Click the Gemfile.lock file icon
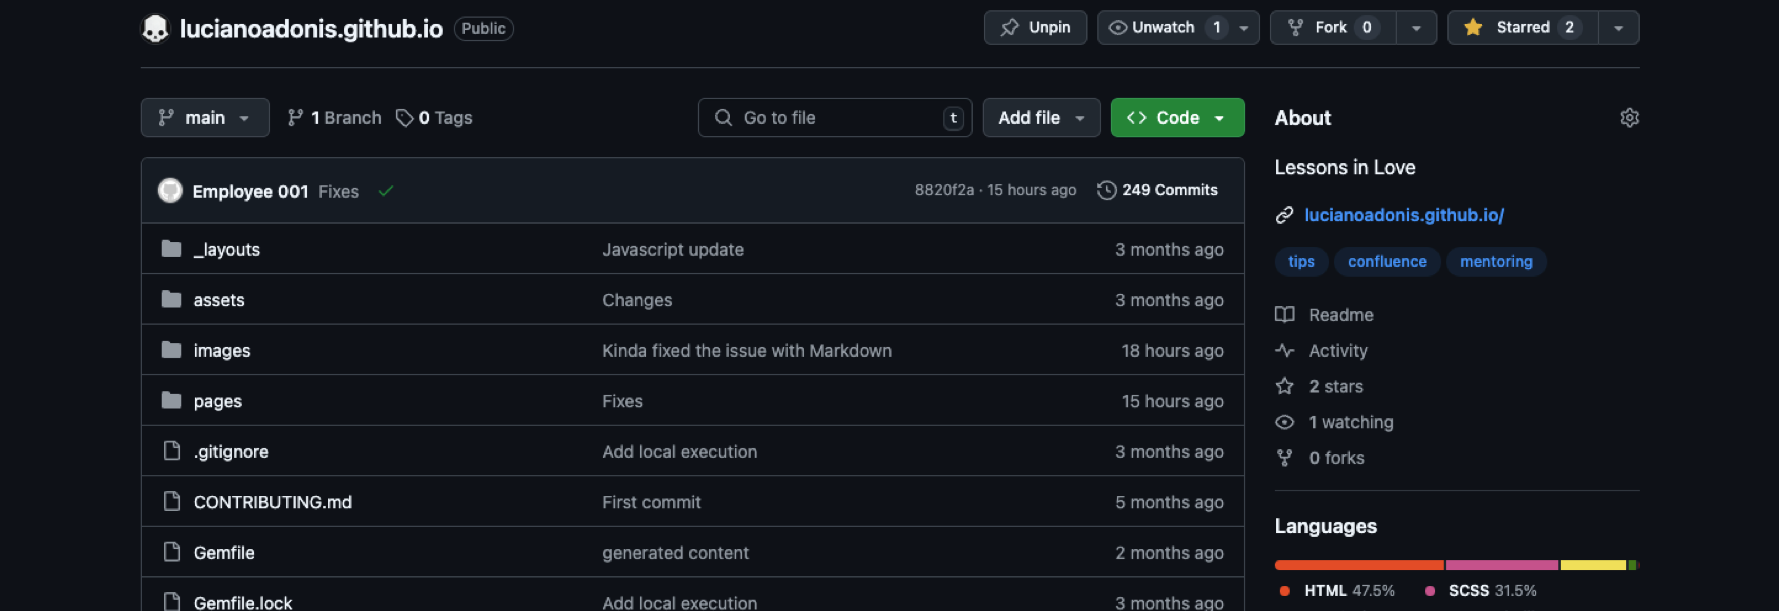Viewport: 1779px width, 611px height. point(172,602)
